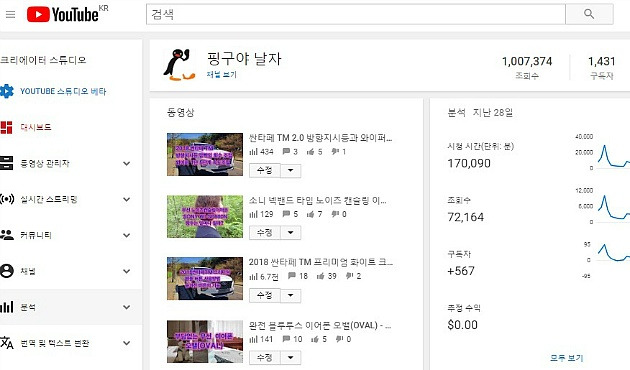The image size is (630, 370).
Task: Select 대시보드 menu item
Action: 36,127
